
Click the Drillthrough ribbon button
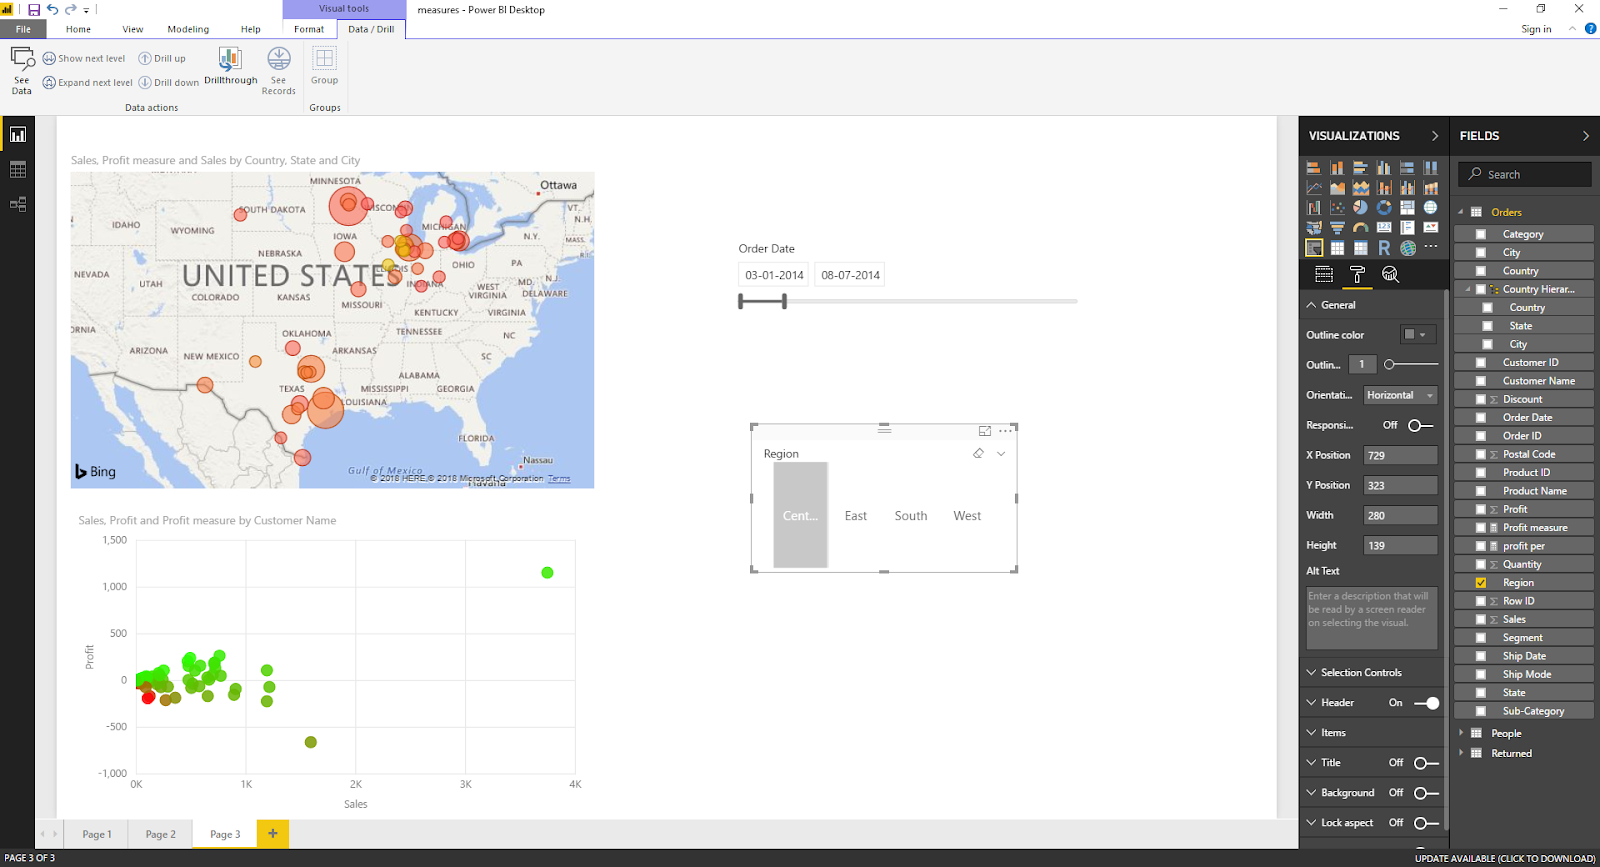[230, 66]
